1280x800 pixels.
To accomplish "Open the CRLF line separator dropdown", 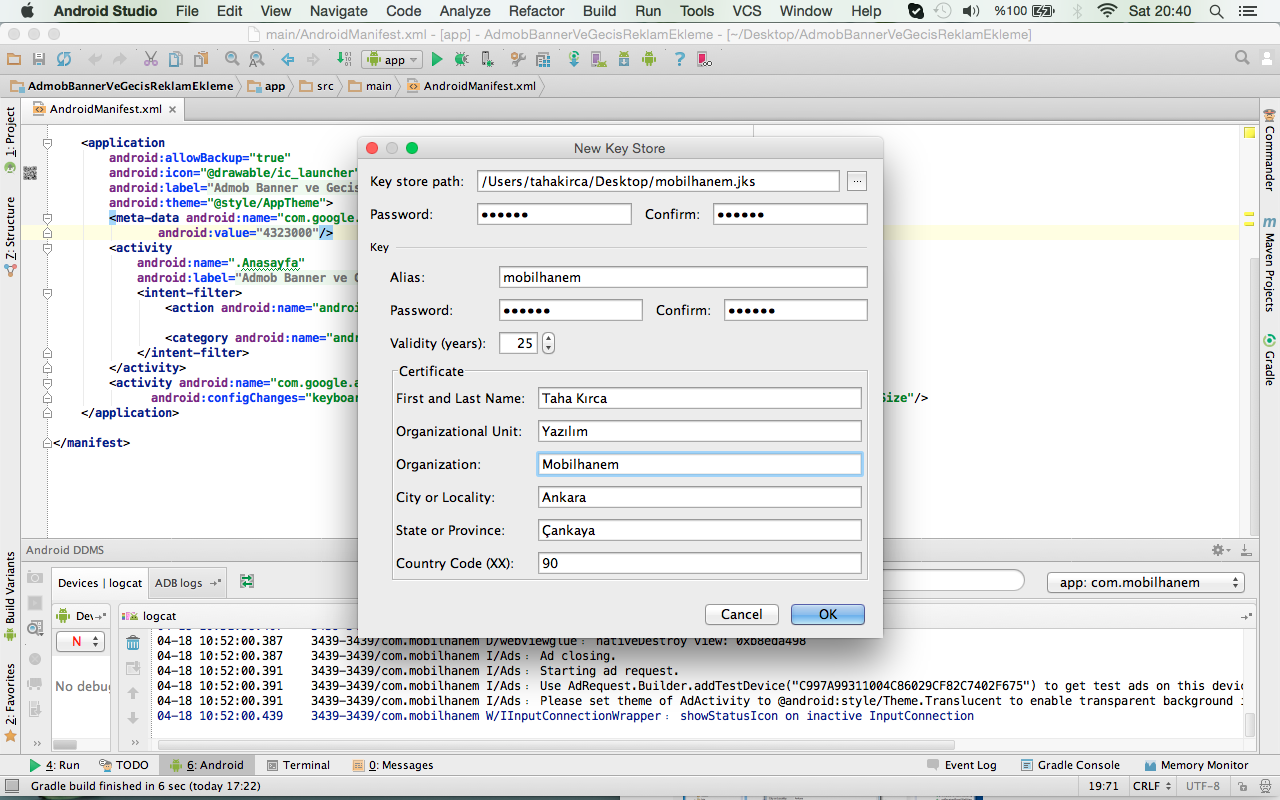I will click(1152, 786).
